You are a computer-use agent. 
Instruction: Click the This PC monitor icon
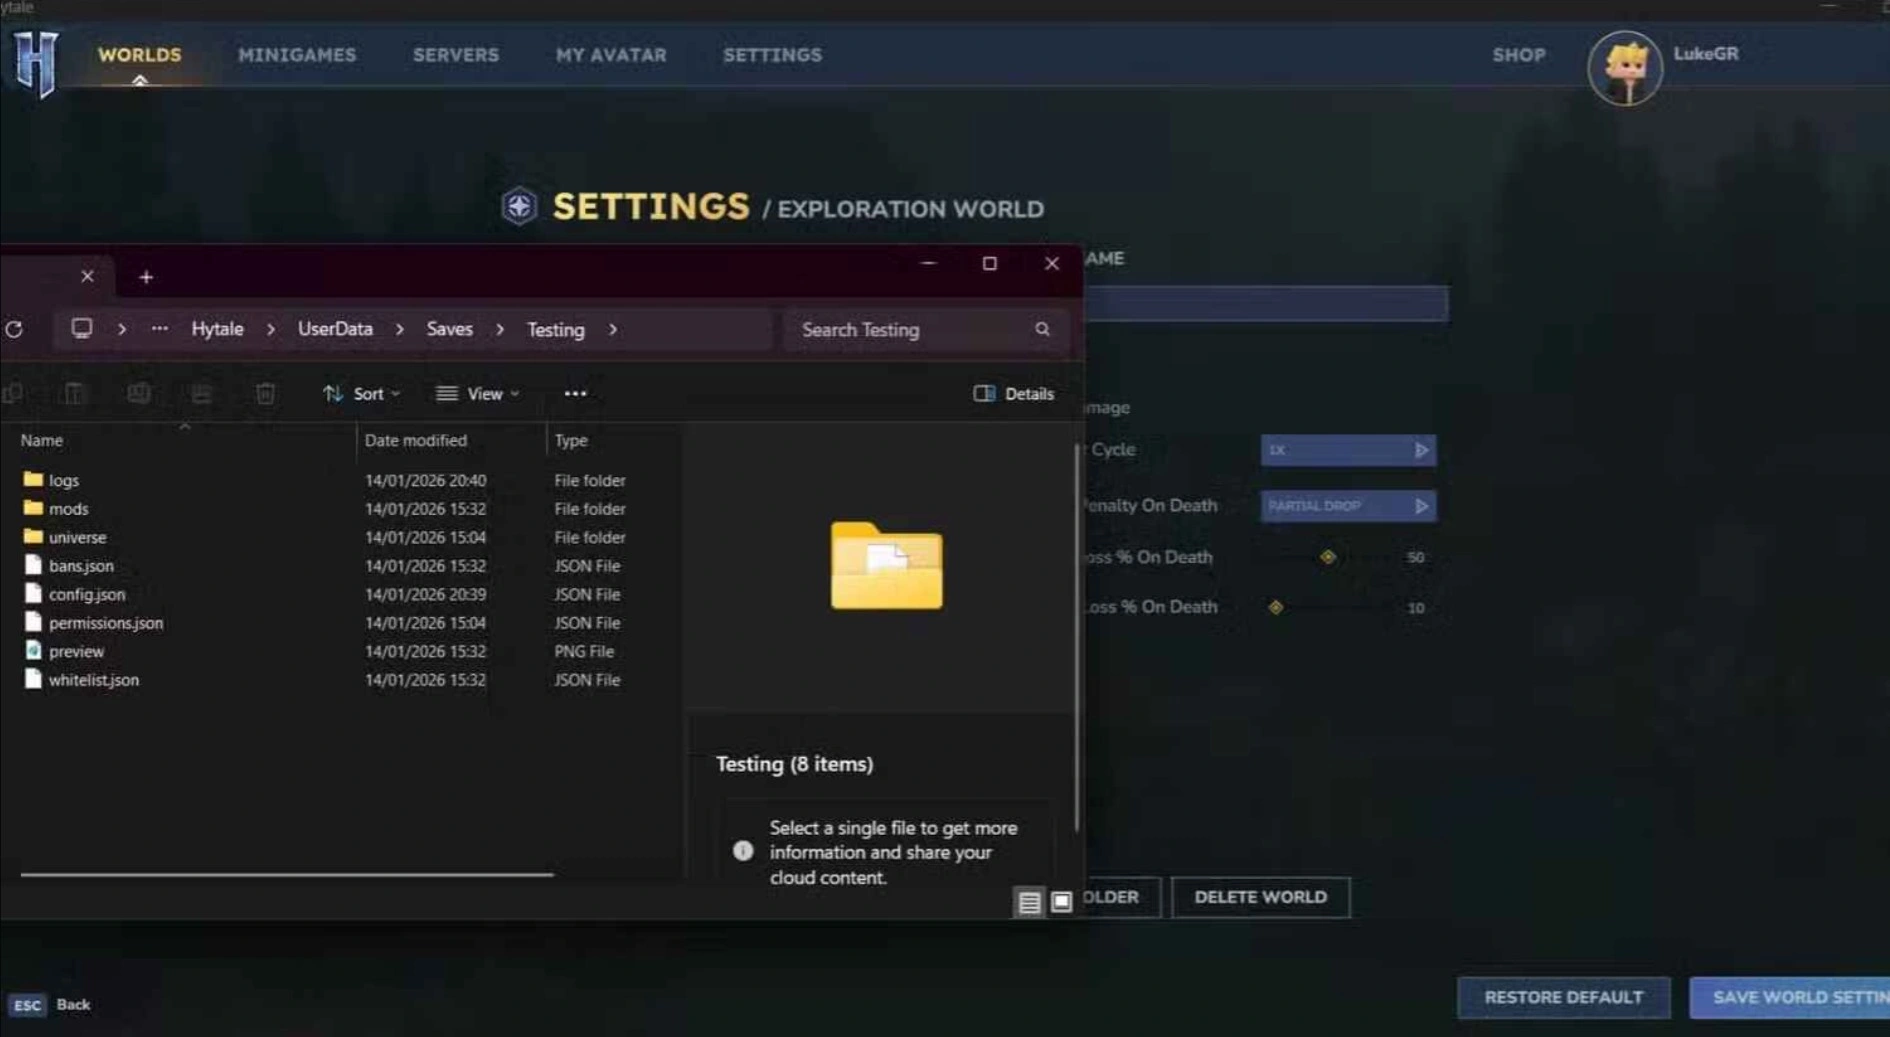(82, 329)
